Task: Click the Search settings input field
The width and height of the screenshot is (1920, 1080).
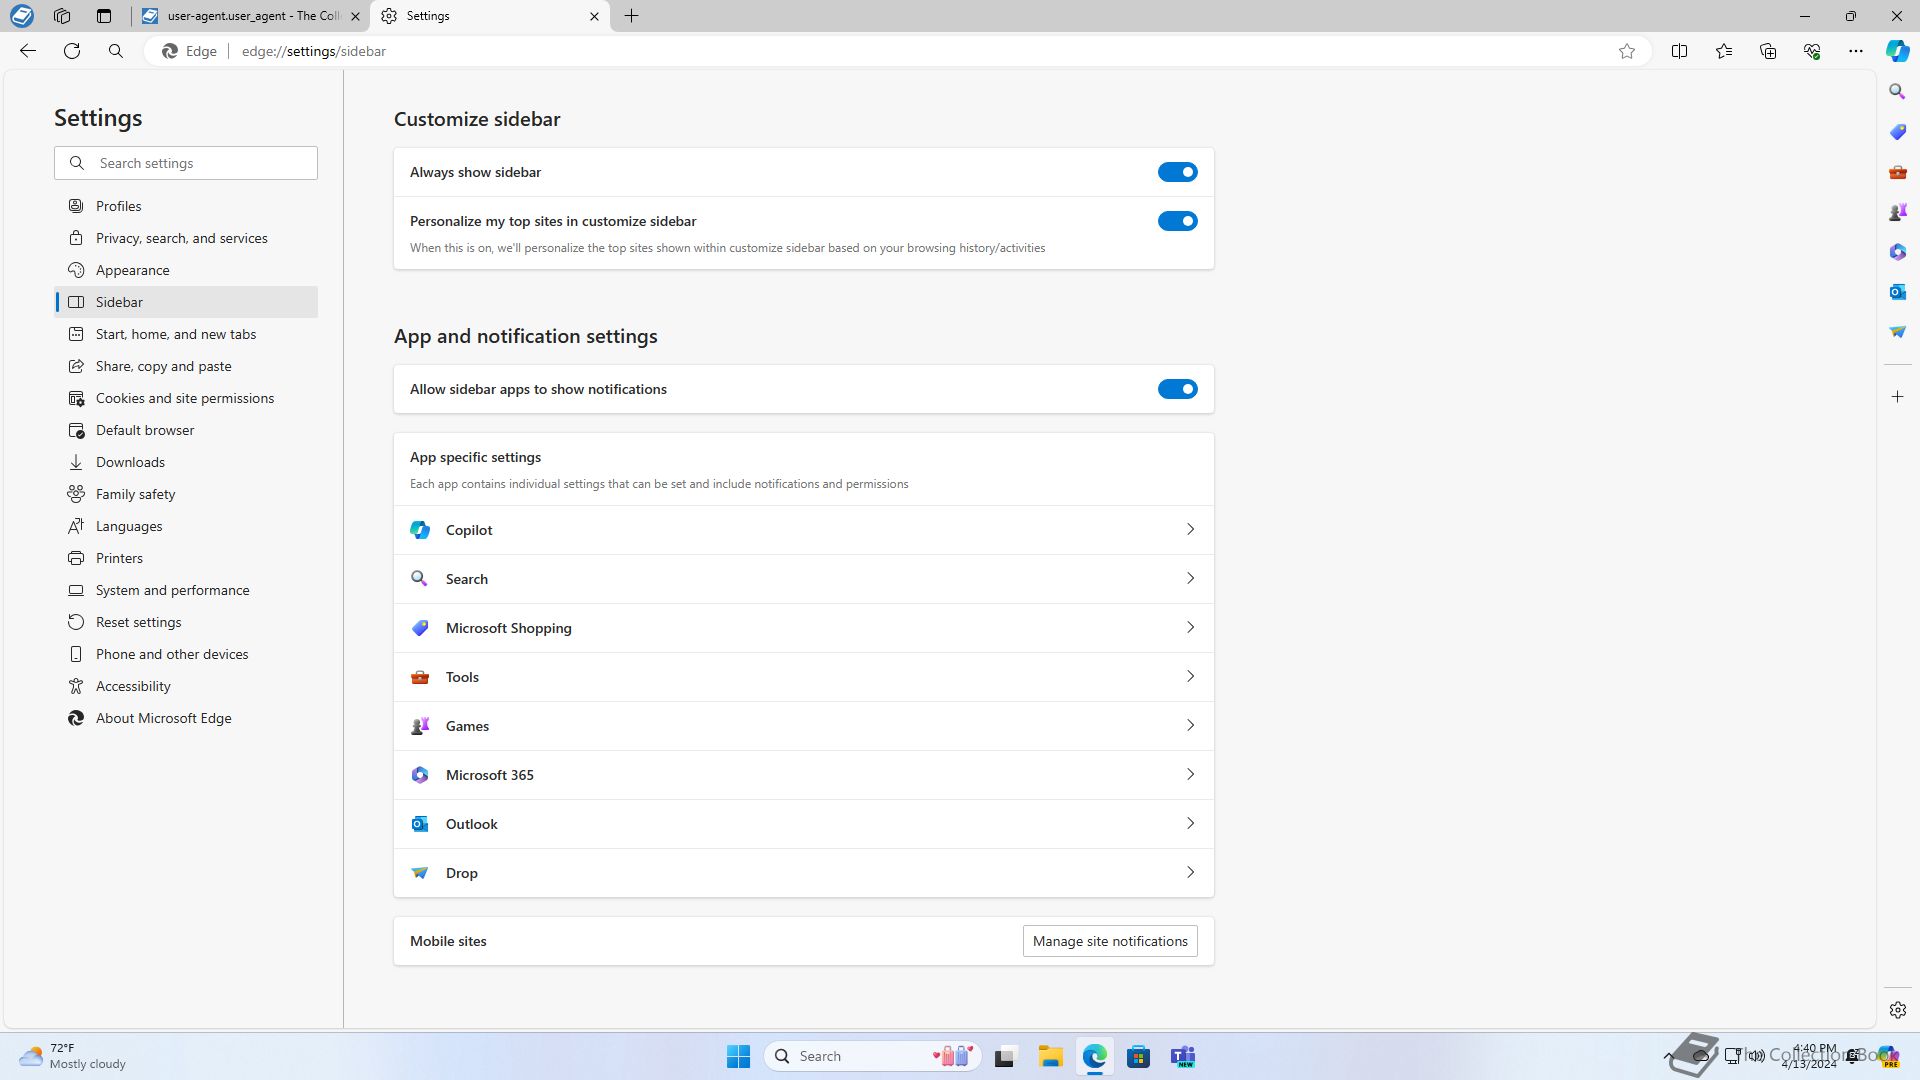Action: coord(186,163)
